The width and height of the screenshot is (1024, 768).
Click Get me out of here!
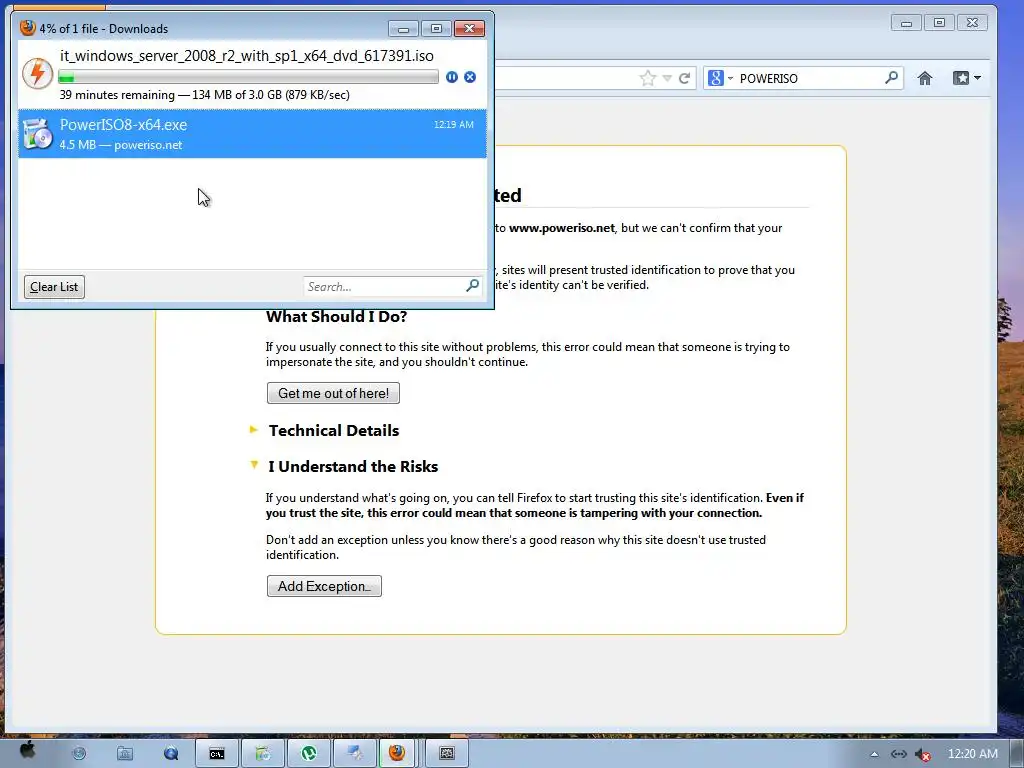(333, 393)
